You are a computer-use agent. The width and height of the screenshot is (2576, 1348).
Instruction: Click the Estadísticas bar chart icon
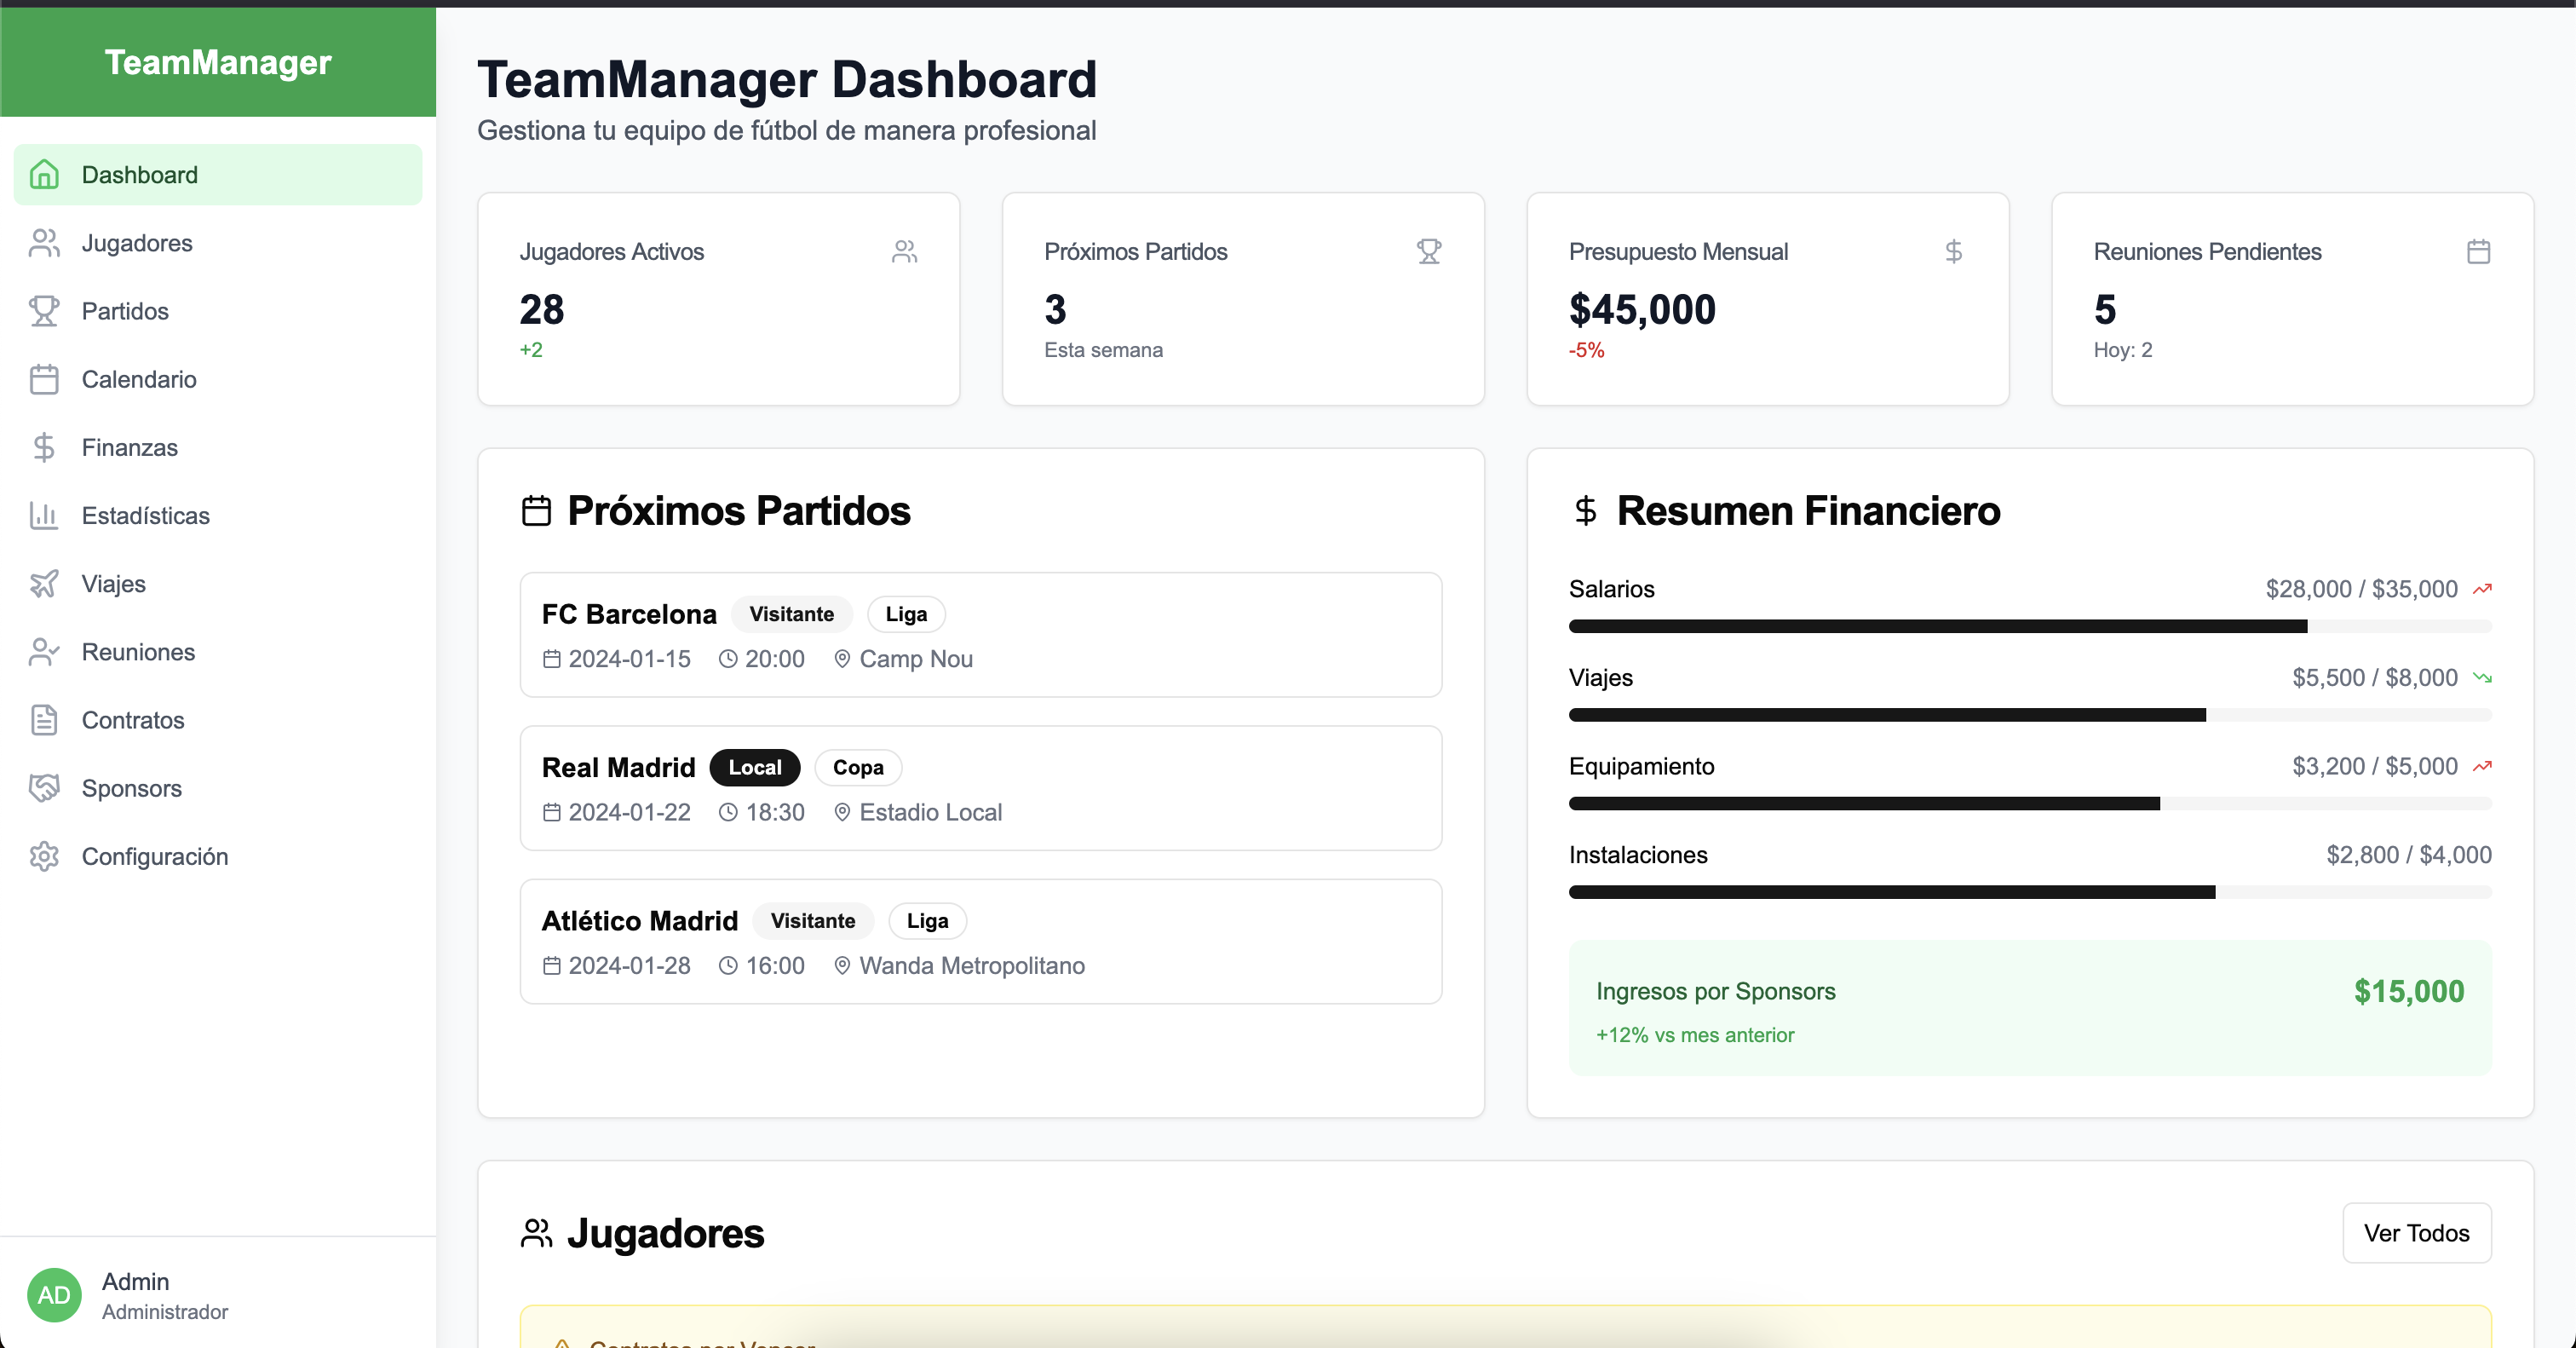pos(44,515)
